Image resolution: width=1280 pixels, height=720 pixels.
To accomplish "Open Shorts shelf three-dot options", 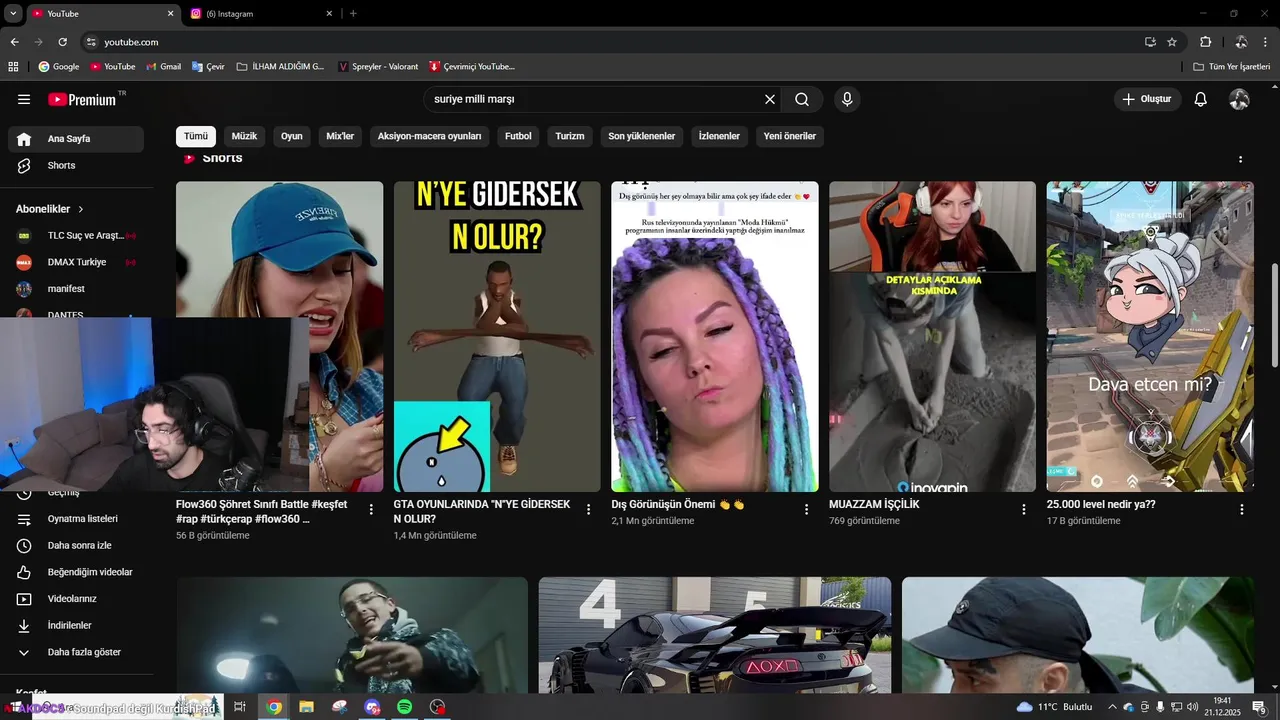I will 1241,159.
